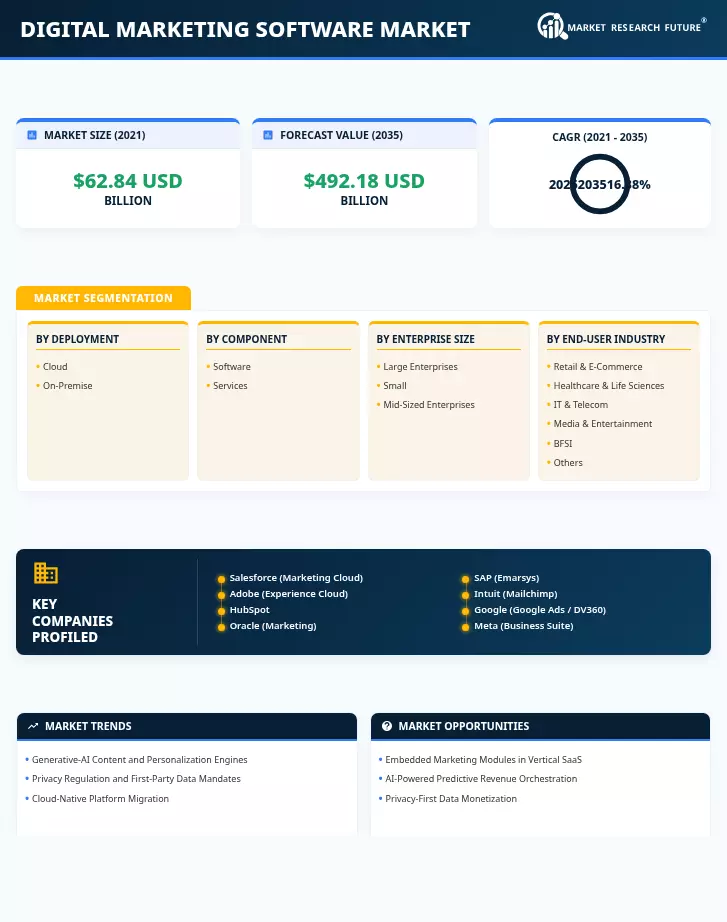Click Intuit (Mailchimp) company entry
The height and width of the screenshot is (922, 727).
tap(516, 594)
